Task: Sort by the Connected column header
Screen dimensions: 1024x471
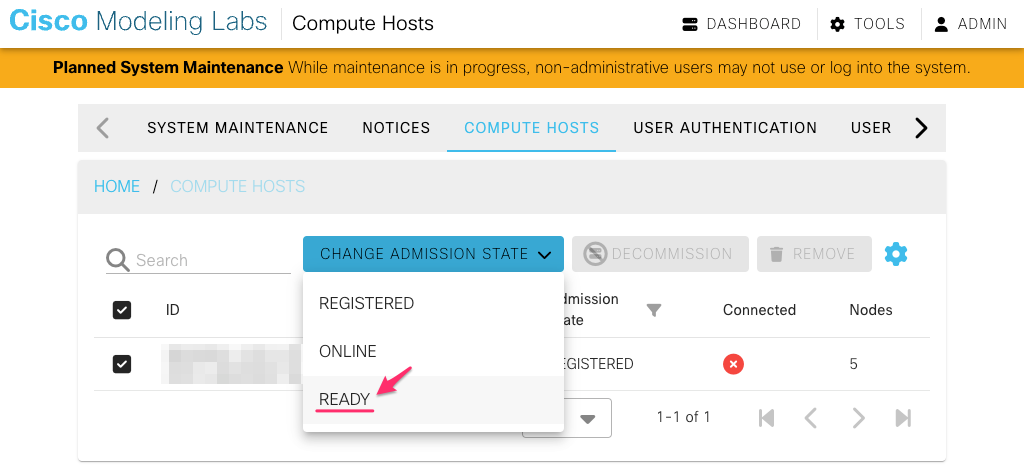Action: [x=759, y=310]
